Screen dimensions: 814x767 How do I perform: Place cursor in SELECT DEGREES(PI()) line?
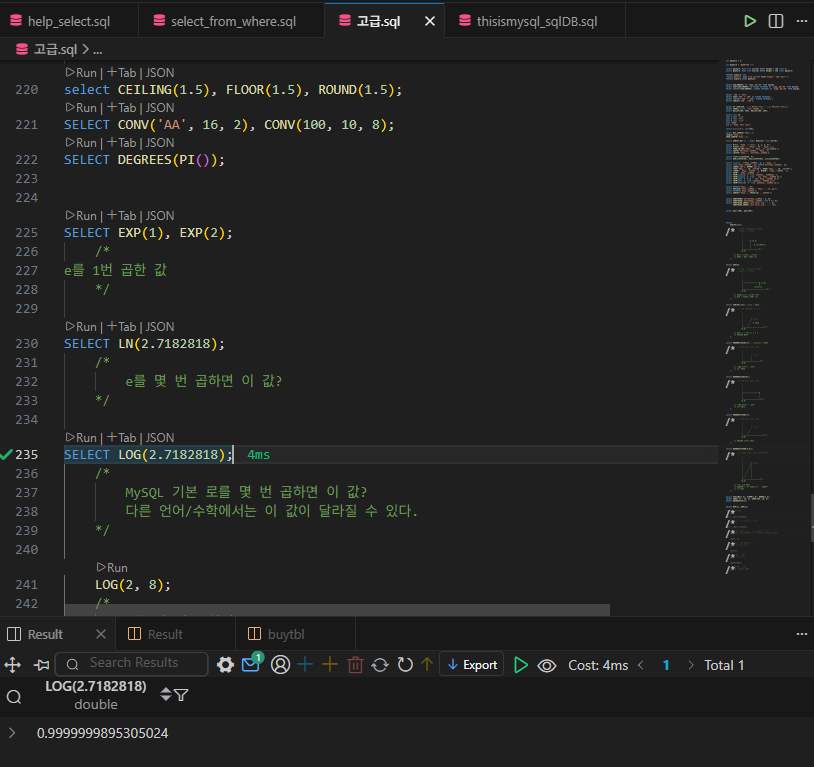[144, 160]
